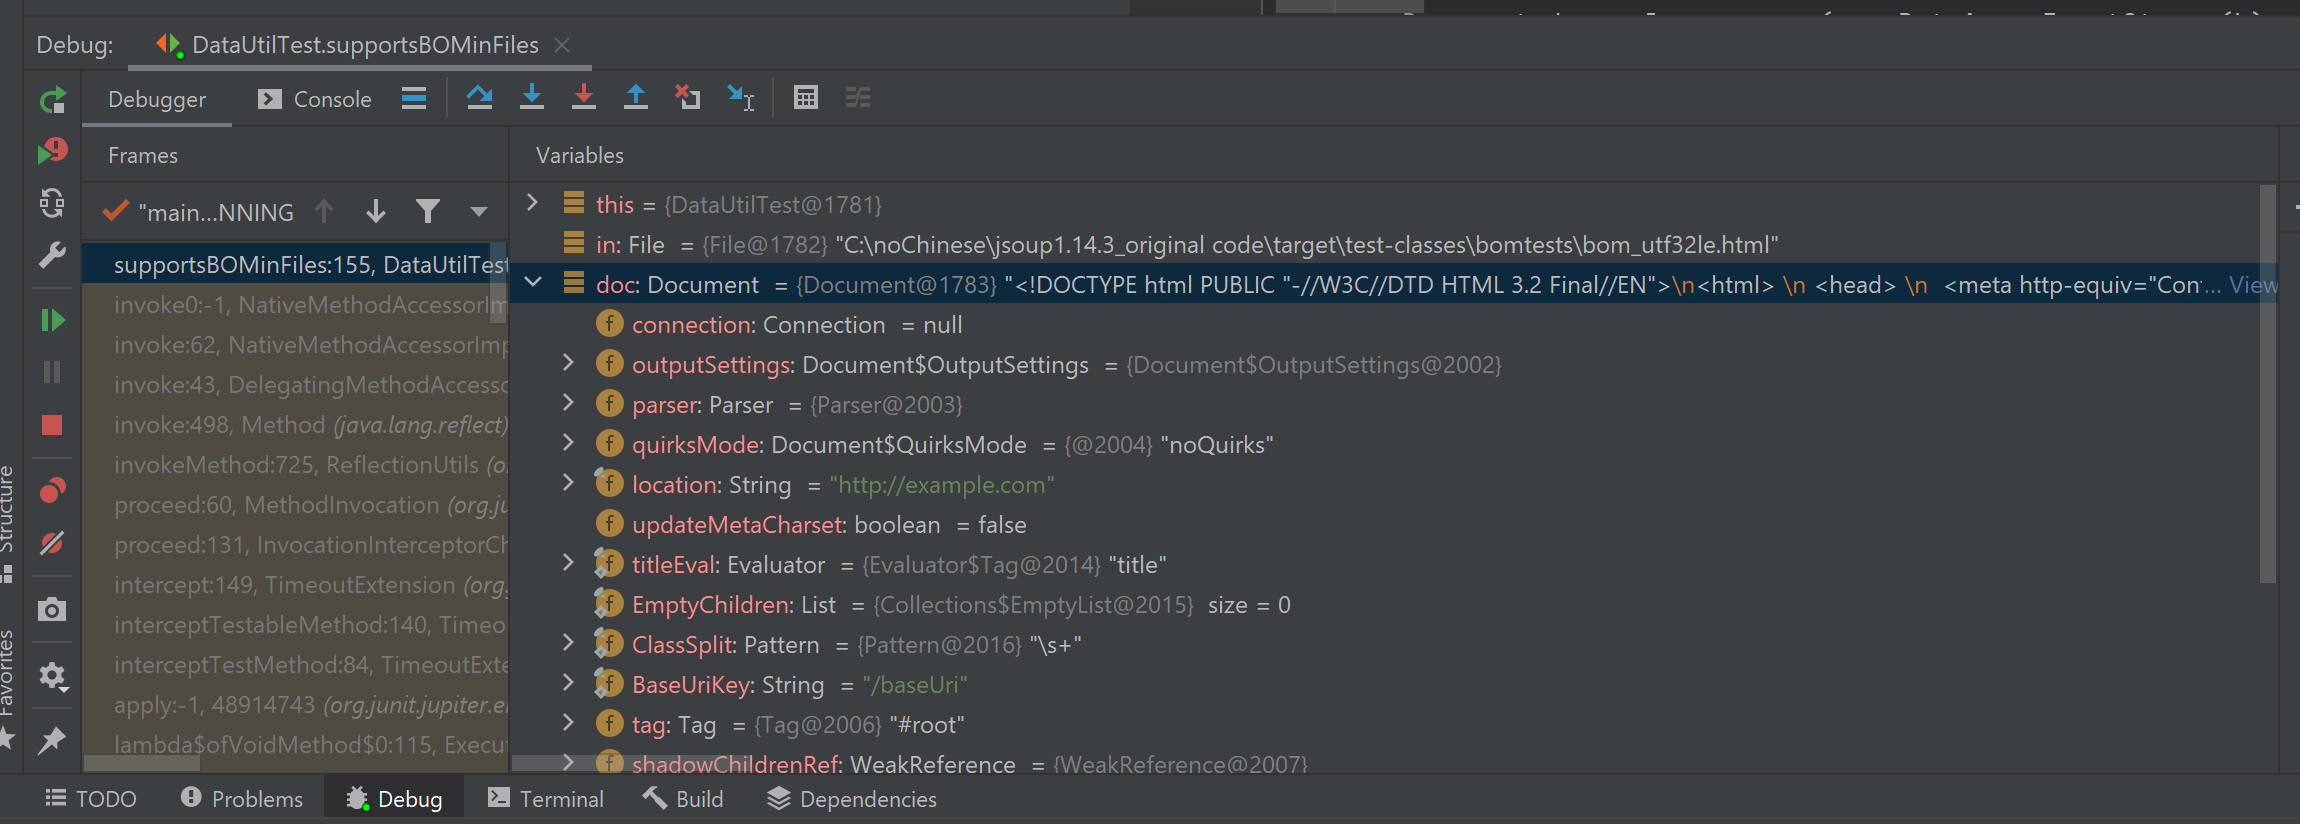Click the Force Step Into button

(x=584, y=97)
